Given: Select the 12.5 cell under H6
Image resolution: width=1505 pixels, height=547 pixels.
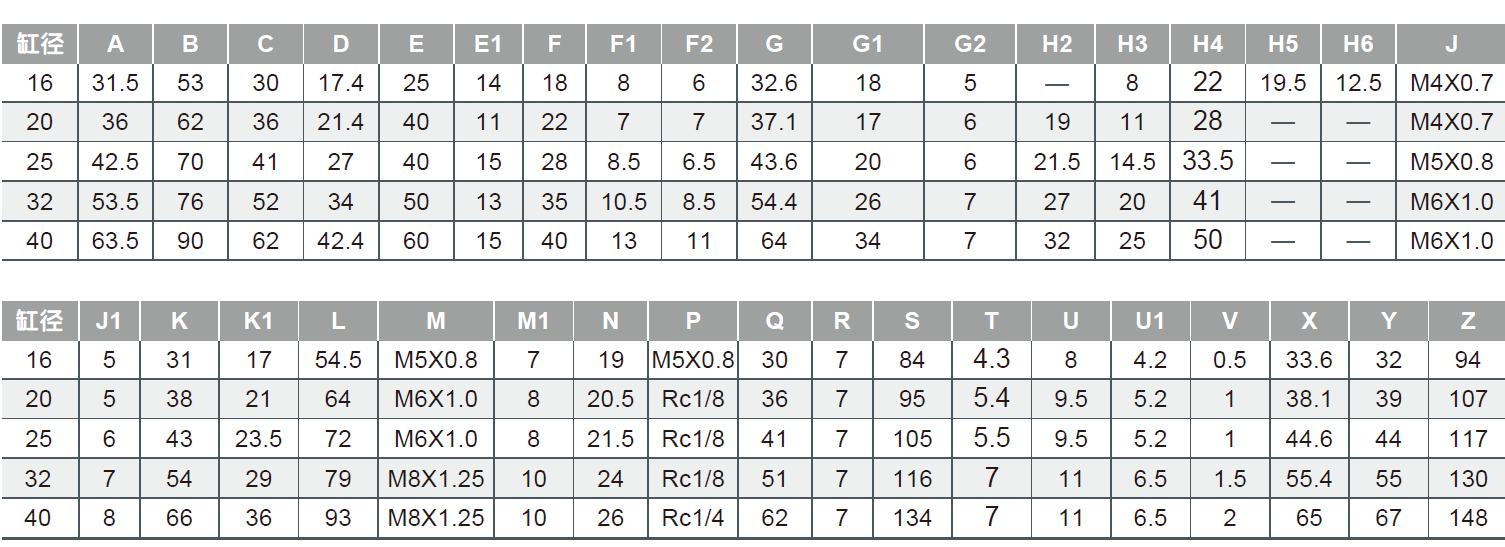Looking at the screenshot, I should [1358, 83].
